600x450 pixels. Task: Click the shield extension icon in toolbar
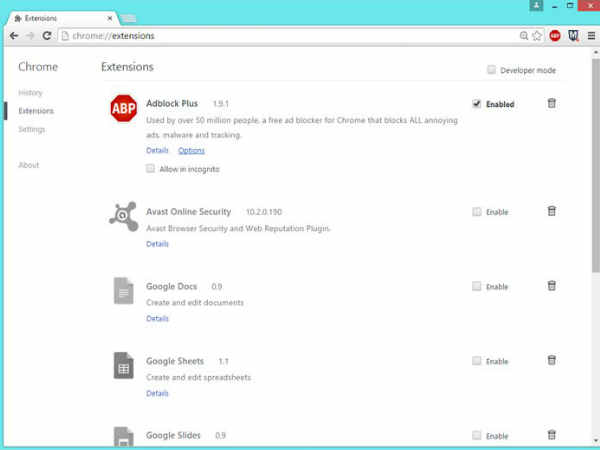573,36
